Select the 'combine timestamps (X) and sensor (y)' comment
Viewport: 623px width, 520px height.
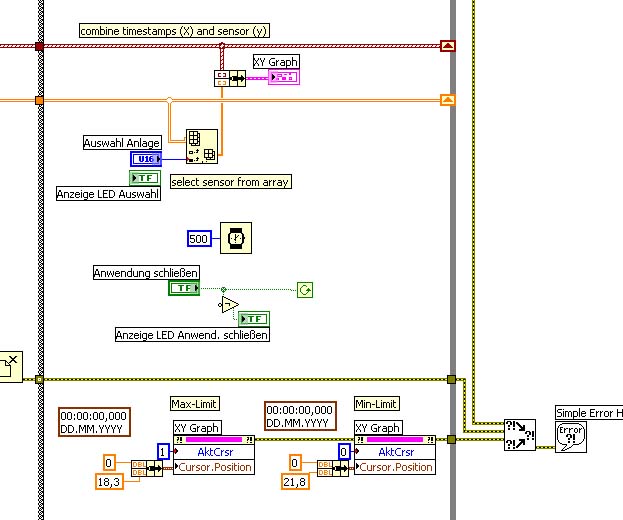pos(174,31)
